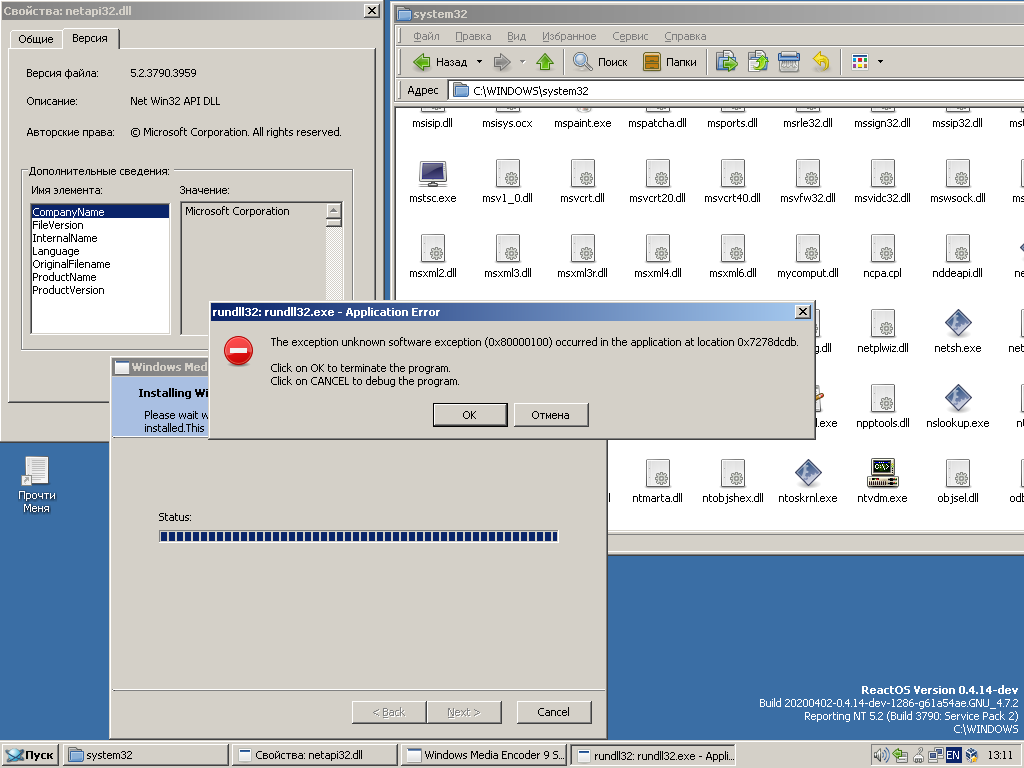Click the volume speaker tray icon
Viewport: 1024px width, 768px height.
pos(881,756)
